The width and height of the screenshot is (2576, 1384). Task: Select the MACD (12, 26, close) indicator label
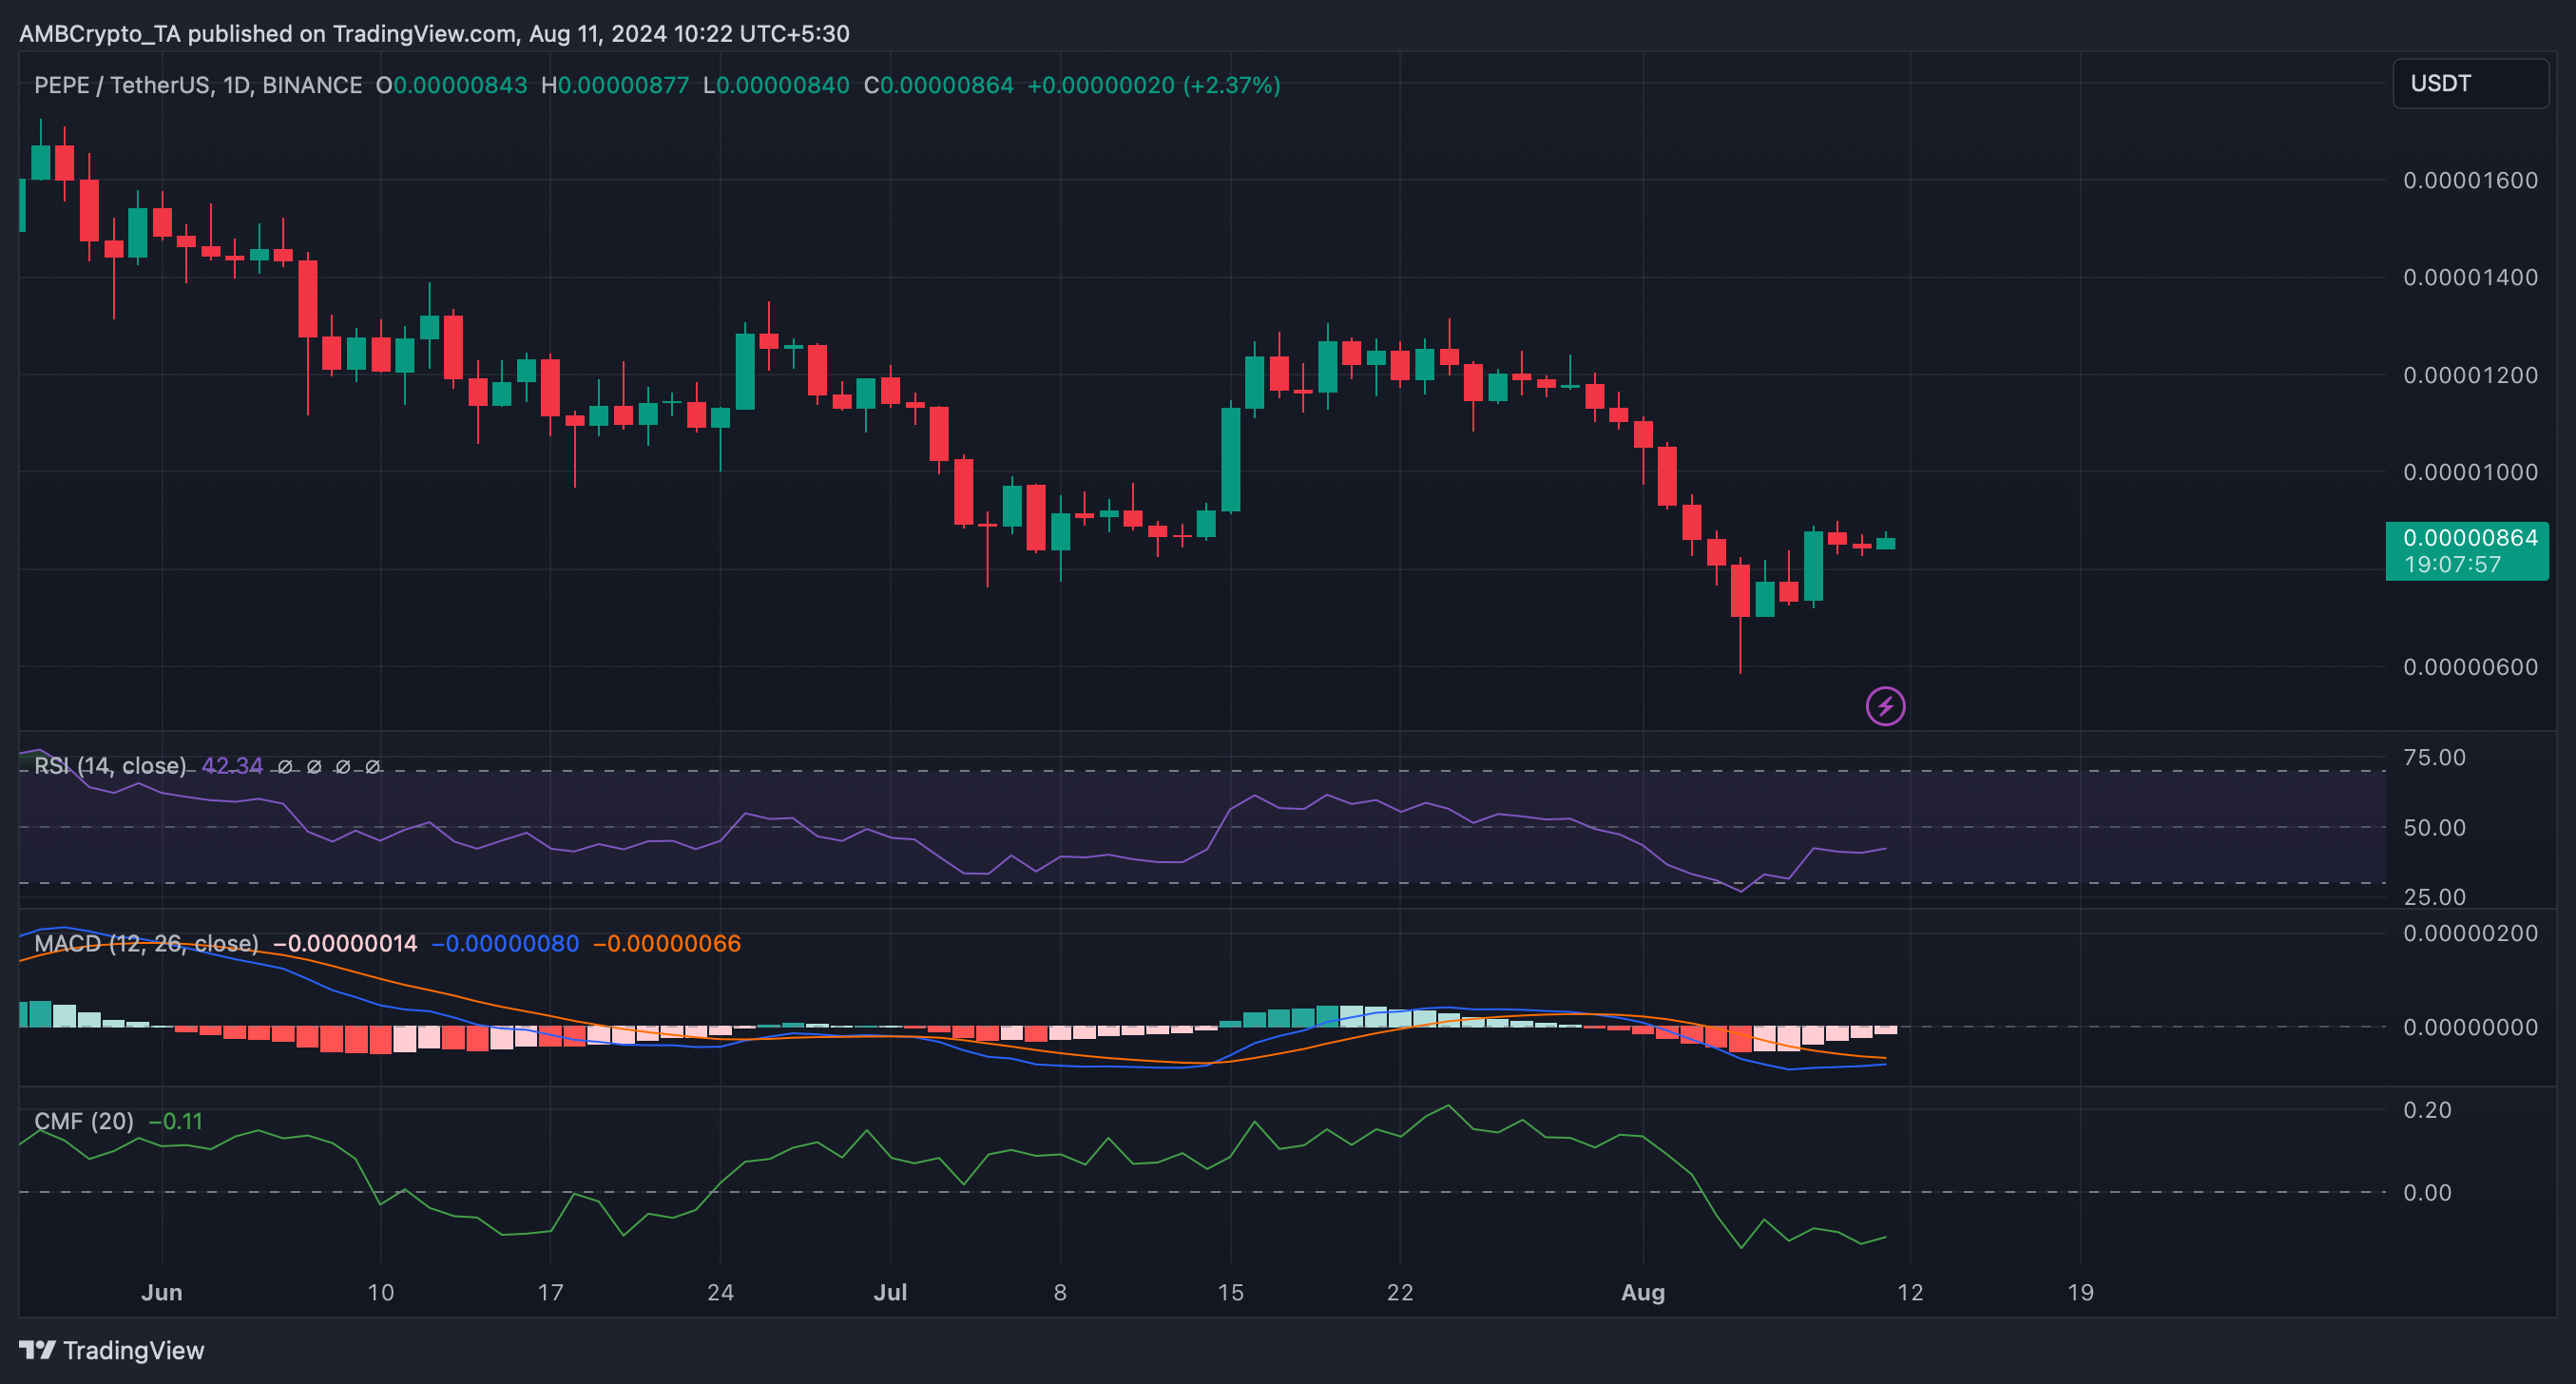click(x=146, y=943)
